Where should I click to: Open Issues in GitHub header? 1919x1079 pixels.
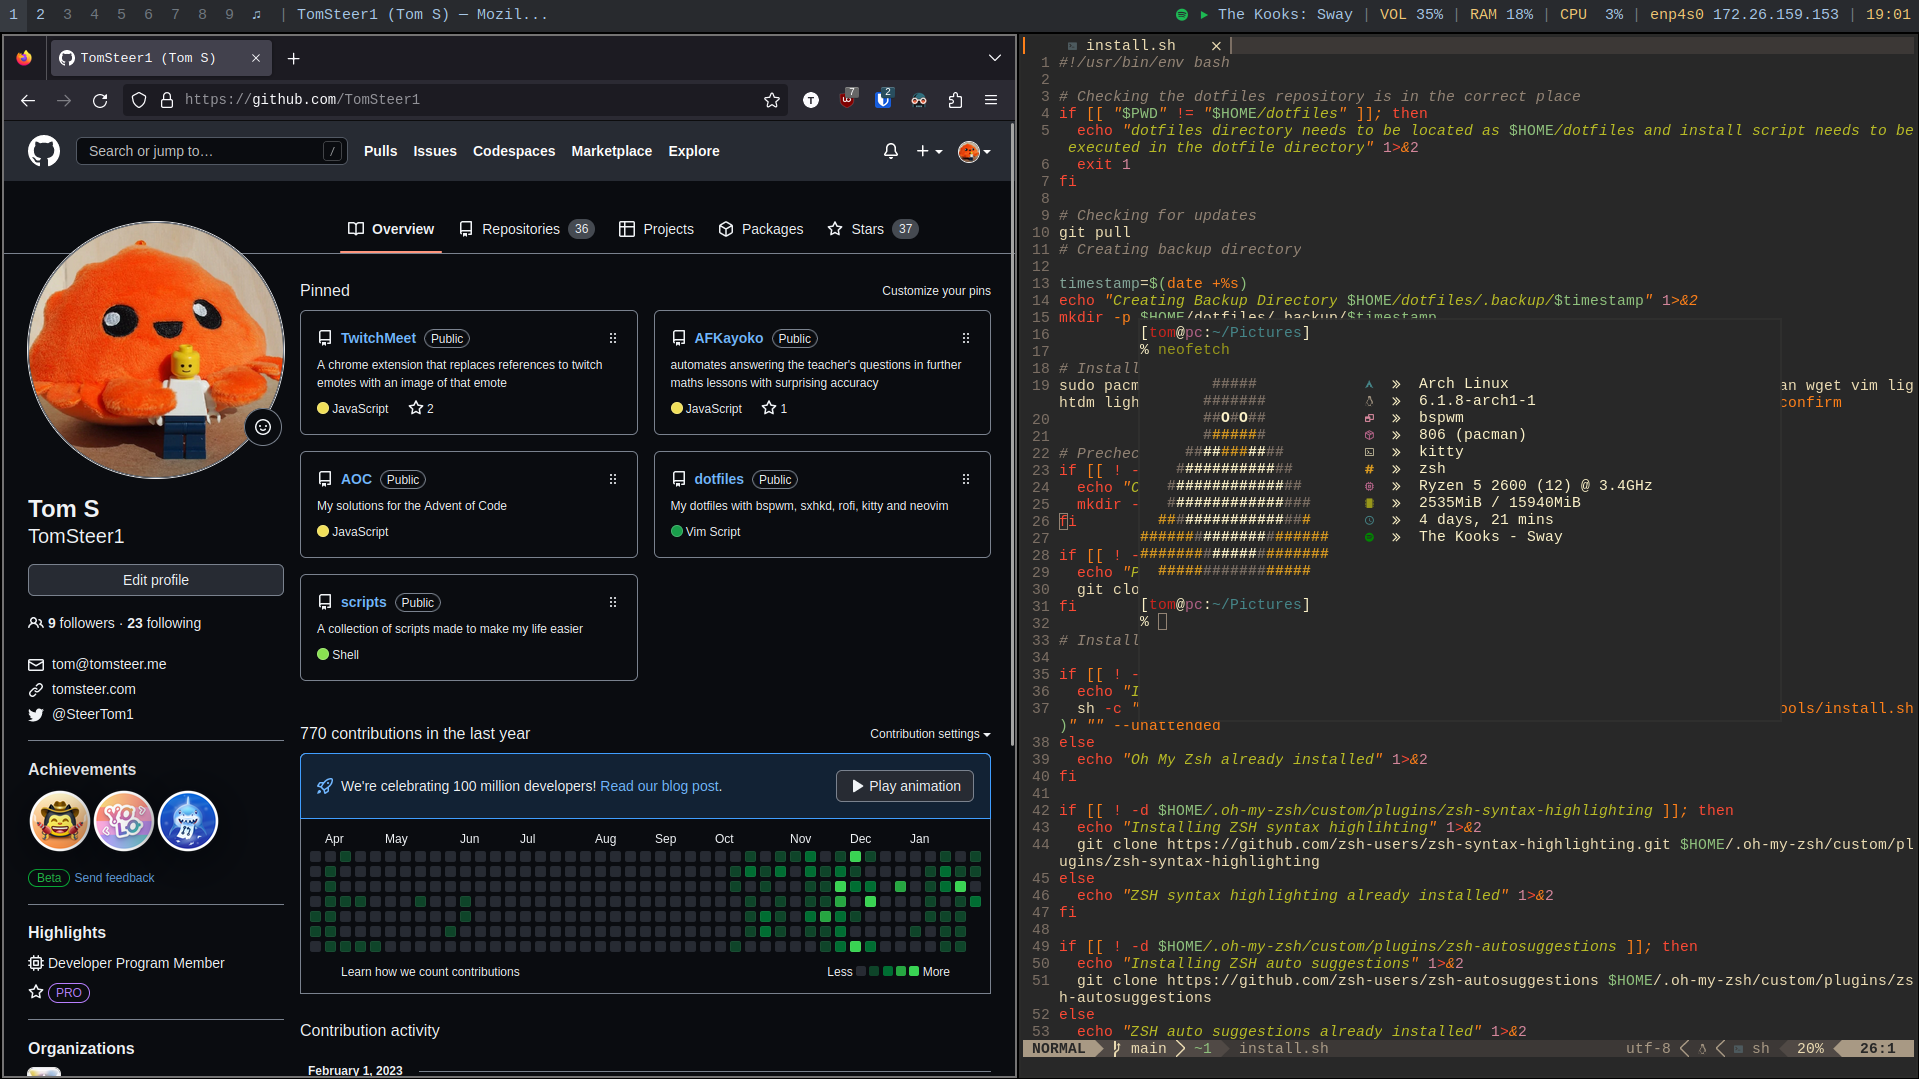click(x=435, y=151)
